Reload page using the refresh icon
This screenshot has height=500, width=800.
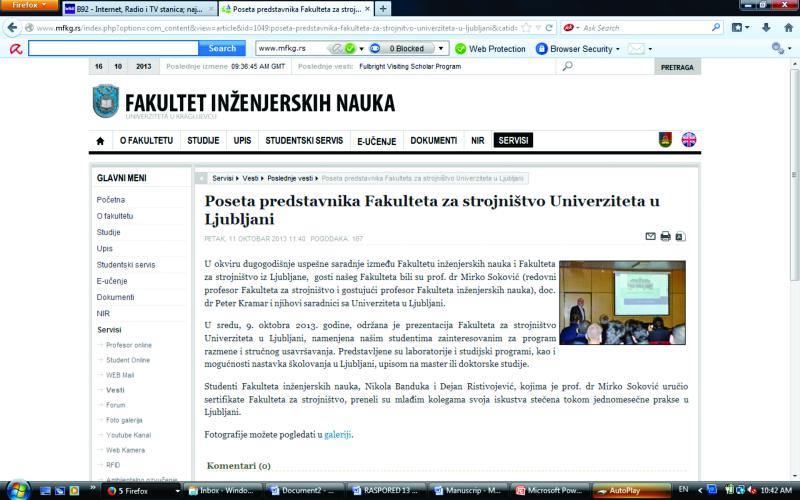(x=549, y=28)
